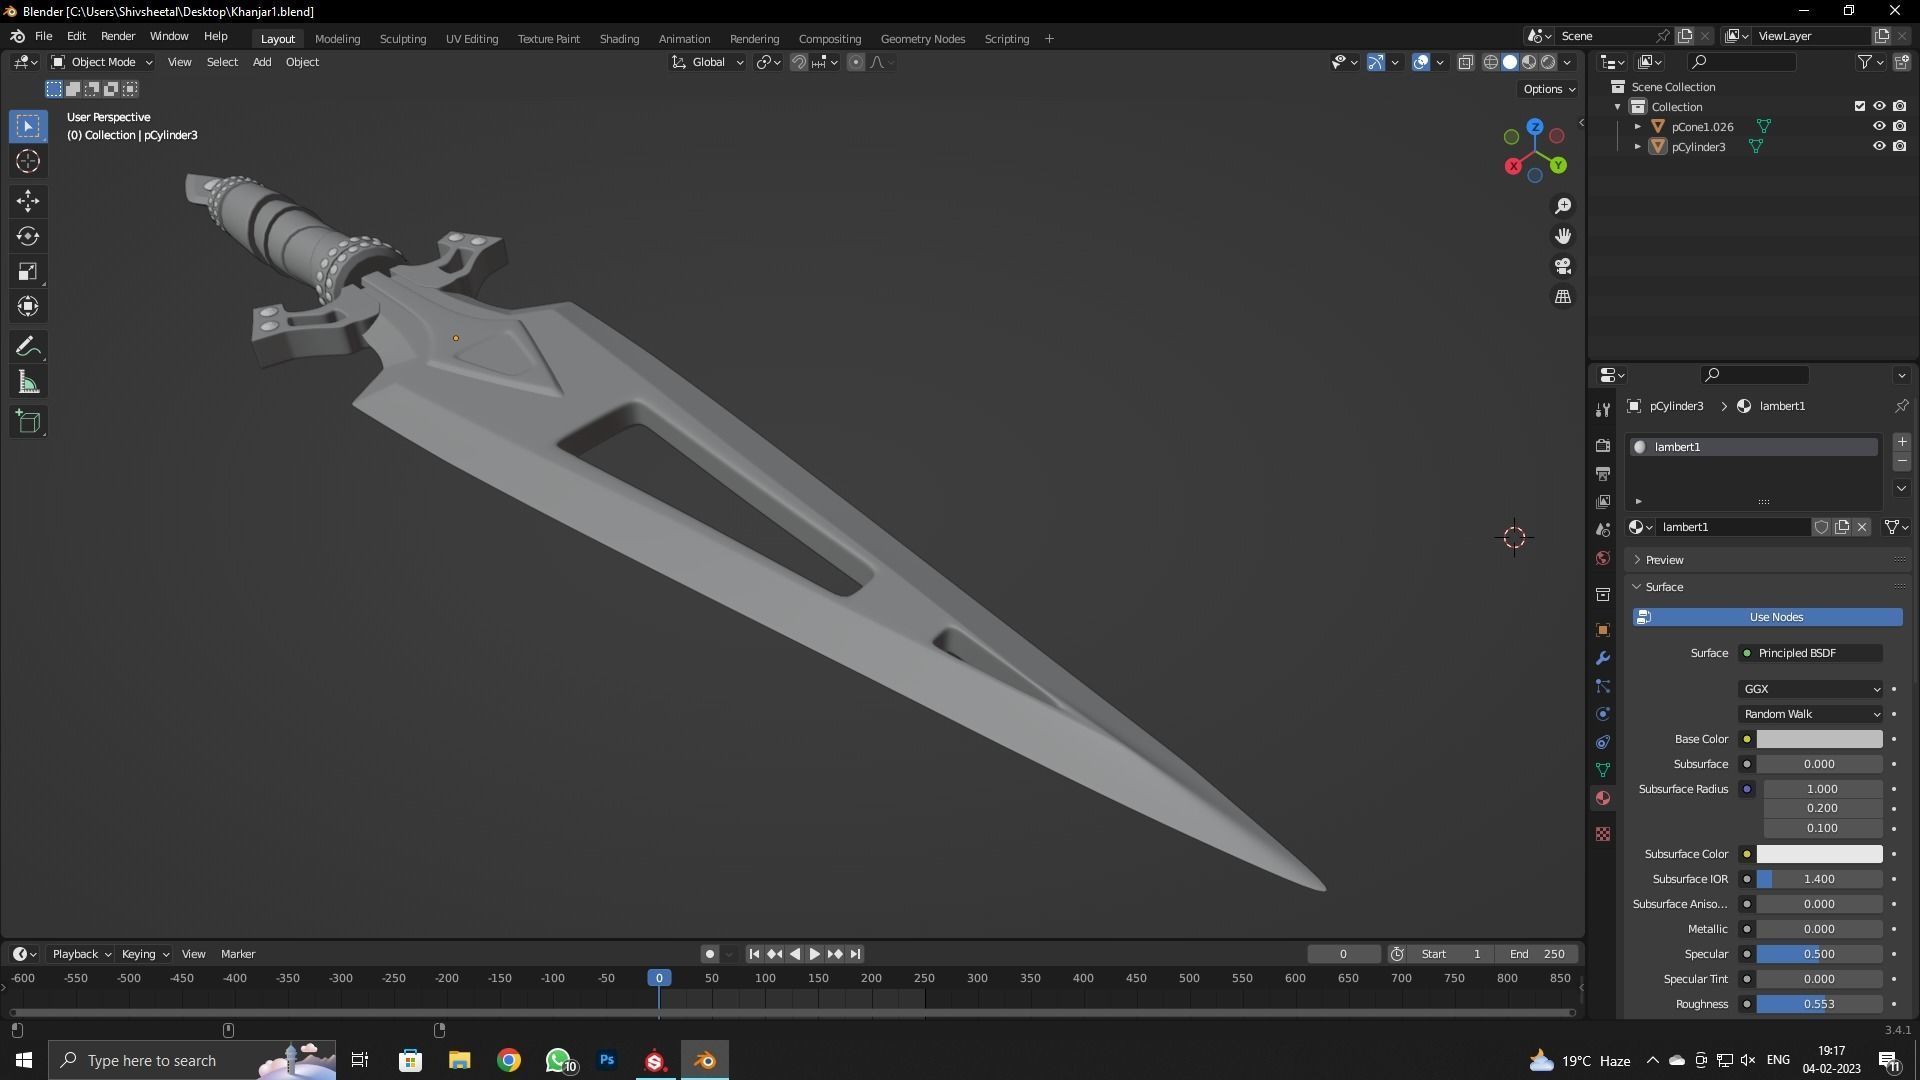Image resolution: width=1920 pixels, height=1080 pixels.
Task: Select the Move tool
Action: (27, 201)
